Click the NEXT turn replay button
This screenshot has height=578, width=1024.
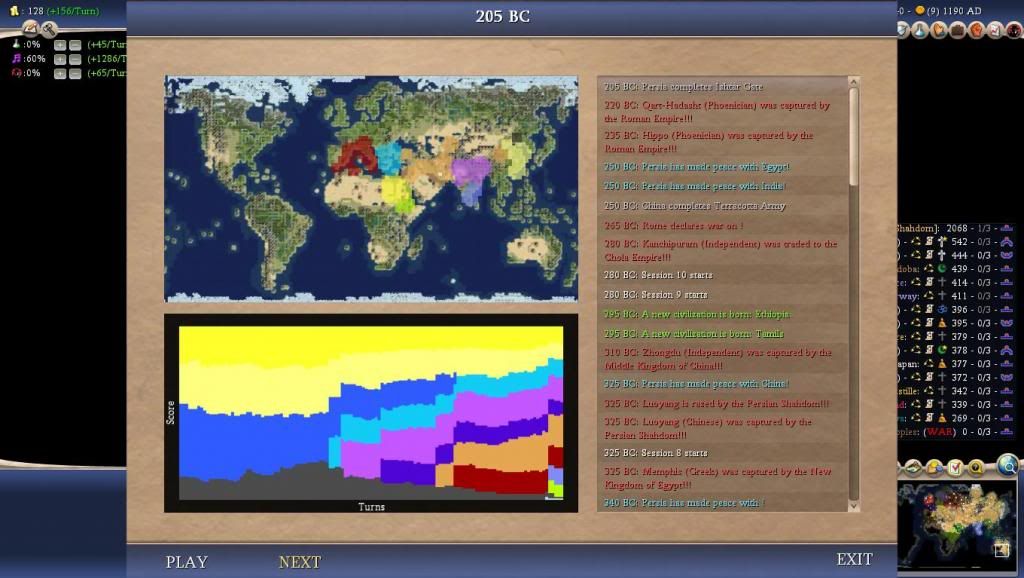(x=300, y=562)
